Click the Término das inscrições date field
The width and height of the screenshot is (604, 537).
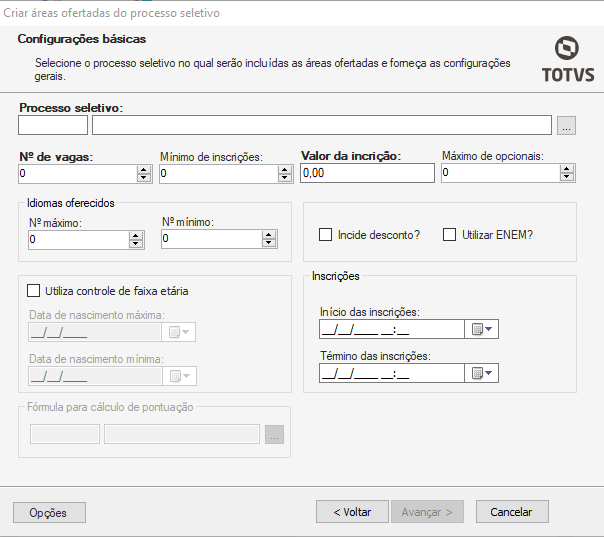click(x=391, y=373)
